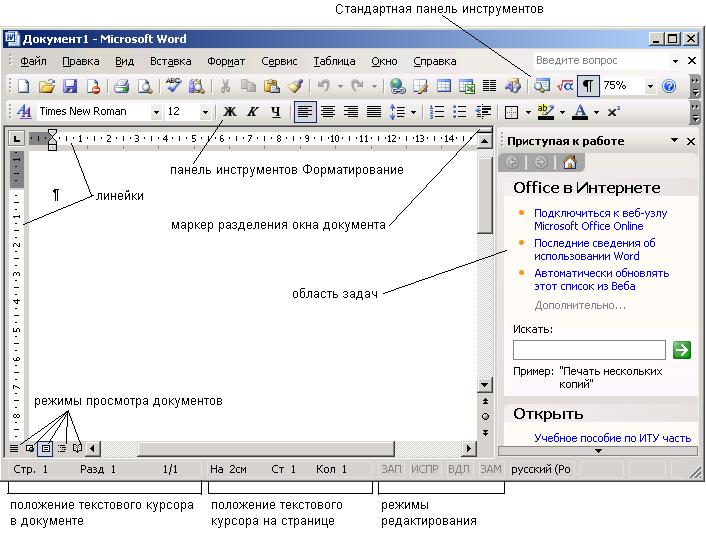Paste from clipboard icon
Screen dimensions: 706x541
click(272, 86)
